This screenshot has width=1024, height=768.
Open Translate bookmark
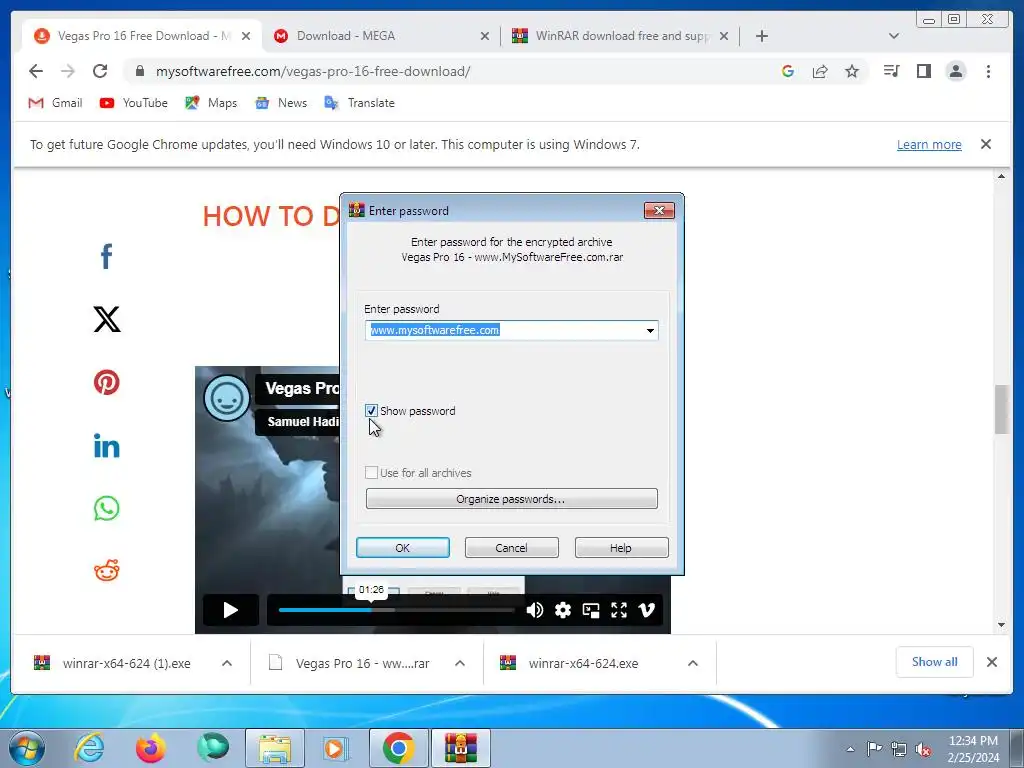(x=360, y=103)
